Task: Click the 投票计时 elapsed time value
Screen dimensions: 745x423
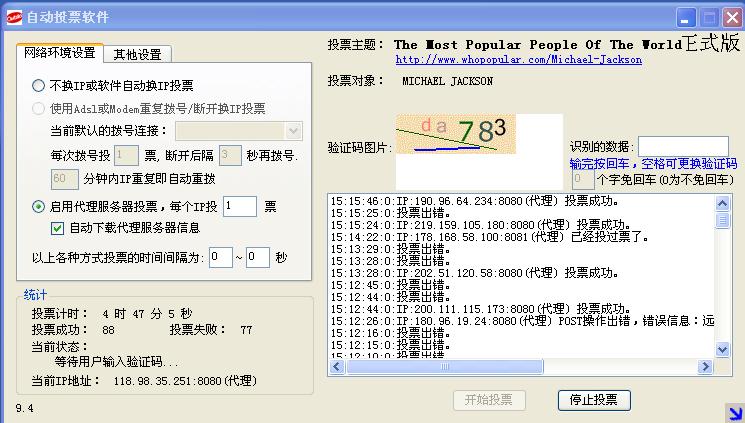Action: coord(147,314)
